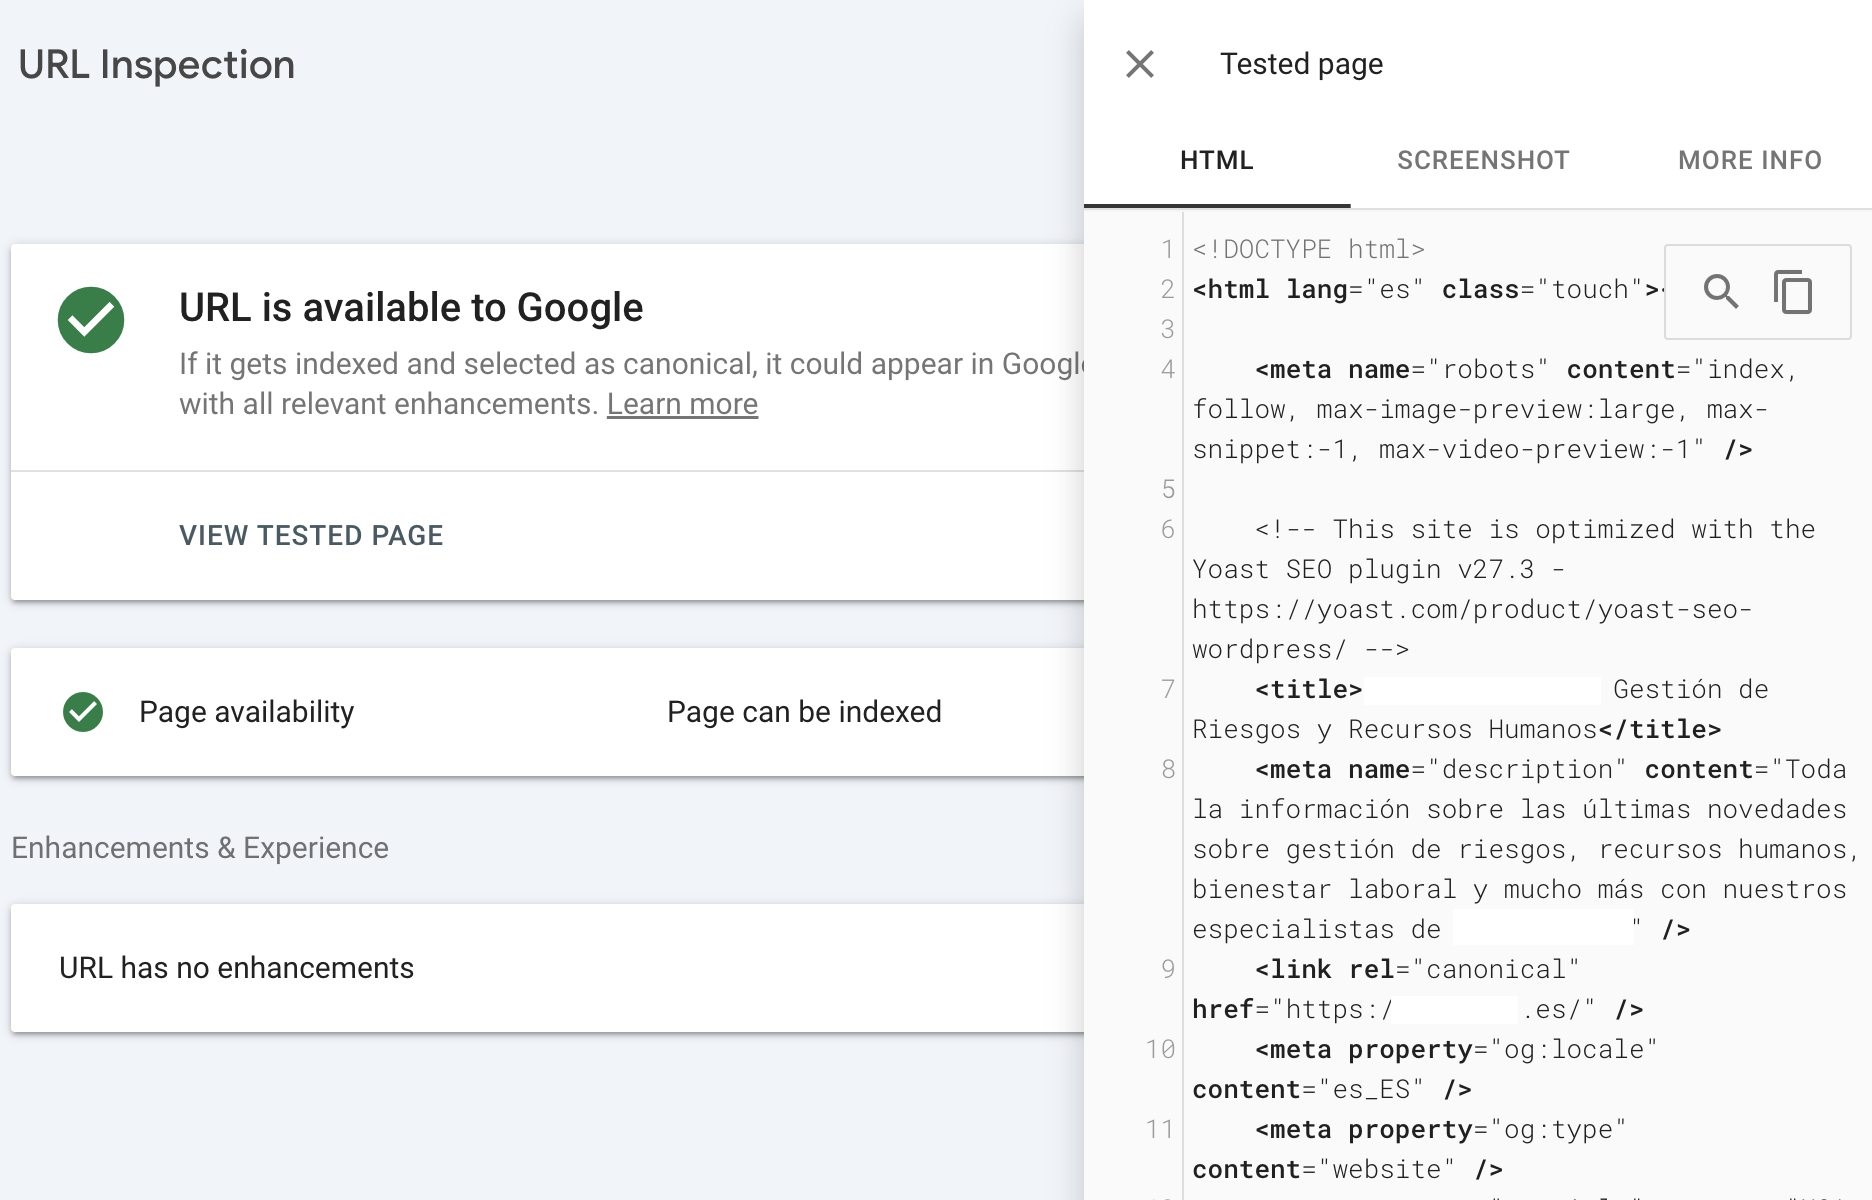Copy the page HTML source code

pyautogui.click(x=1792, y=292)
